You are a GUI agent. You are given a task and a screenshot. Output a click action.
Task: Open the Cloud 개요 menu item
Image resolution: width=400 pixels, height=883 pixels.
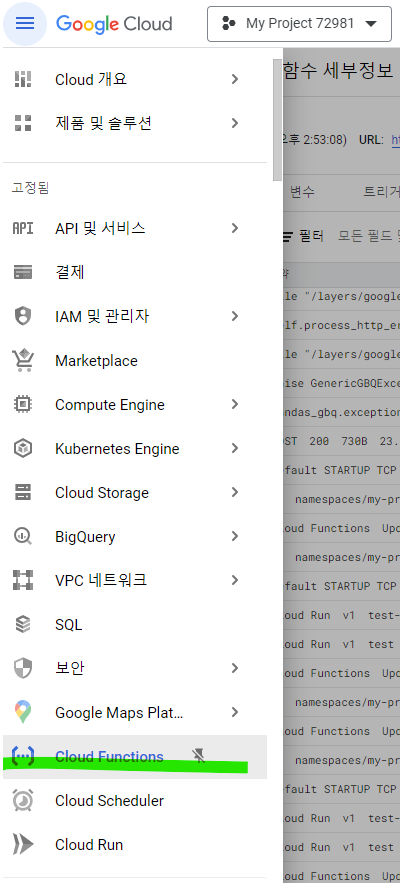(x=135, y=79)
